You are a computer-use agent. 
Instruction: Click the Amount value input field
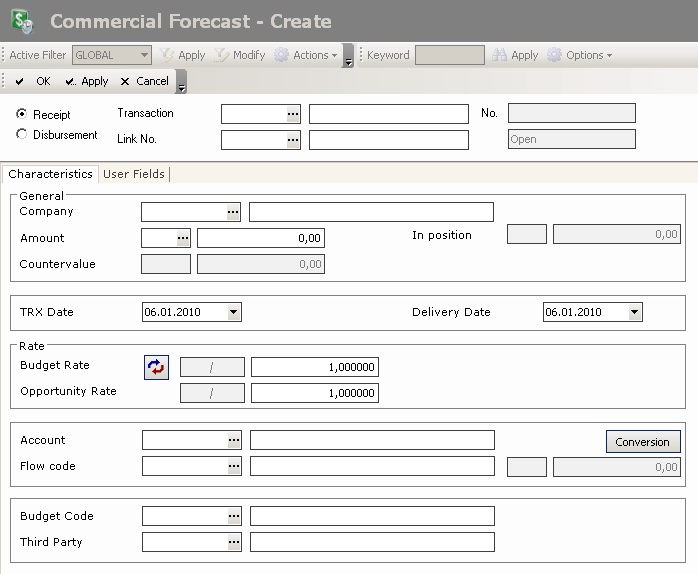tap(260, 238)
